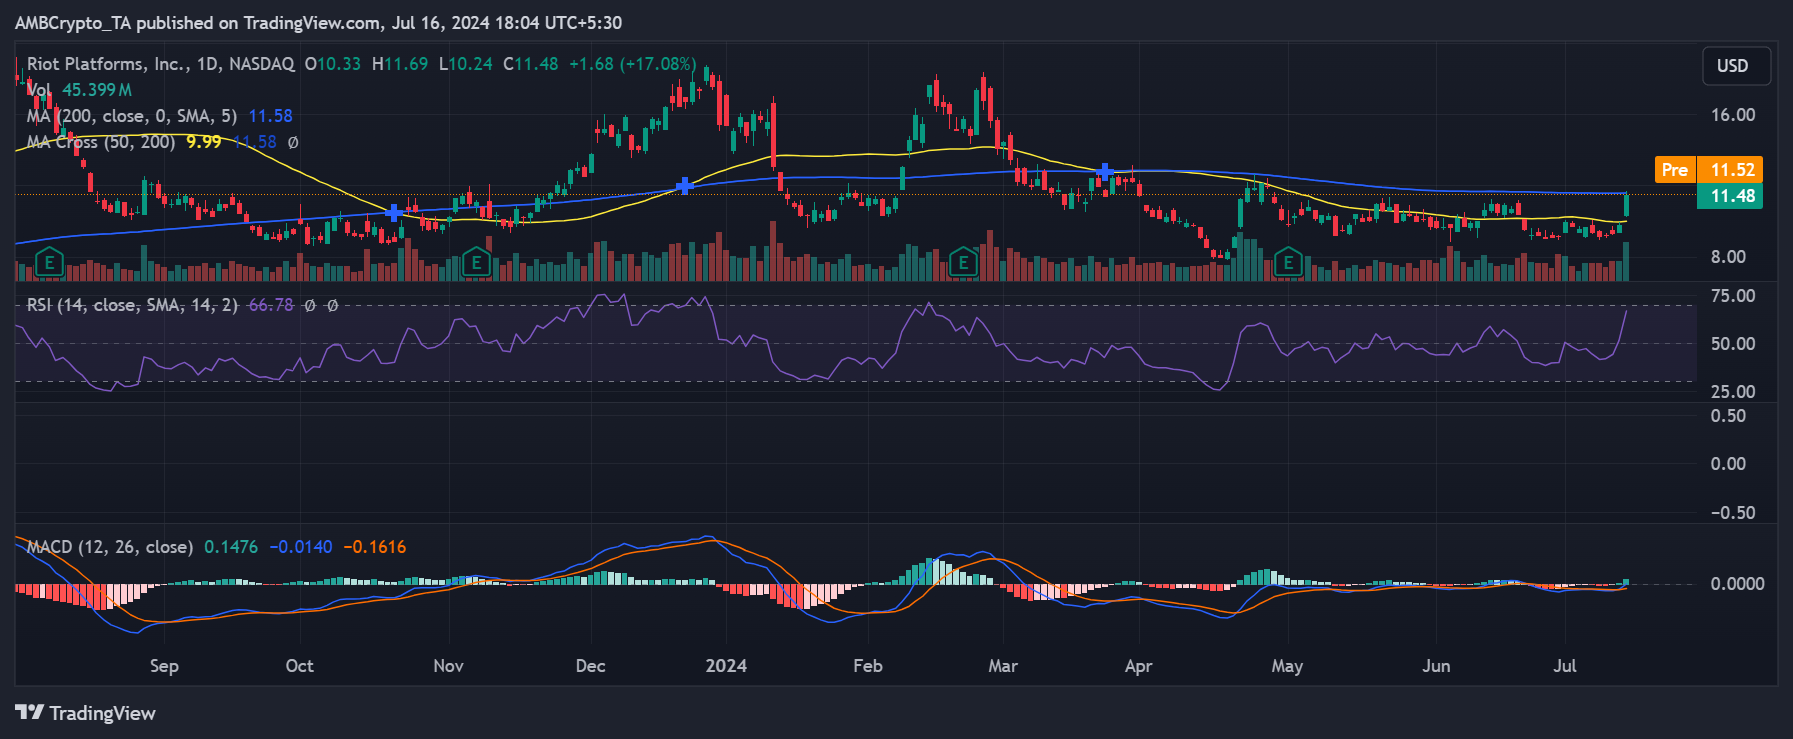Open the USD currency selector
The image size is (1793, 739).
point(1737,66)
